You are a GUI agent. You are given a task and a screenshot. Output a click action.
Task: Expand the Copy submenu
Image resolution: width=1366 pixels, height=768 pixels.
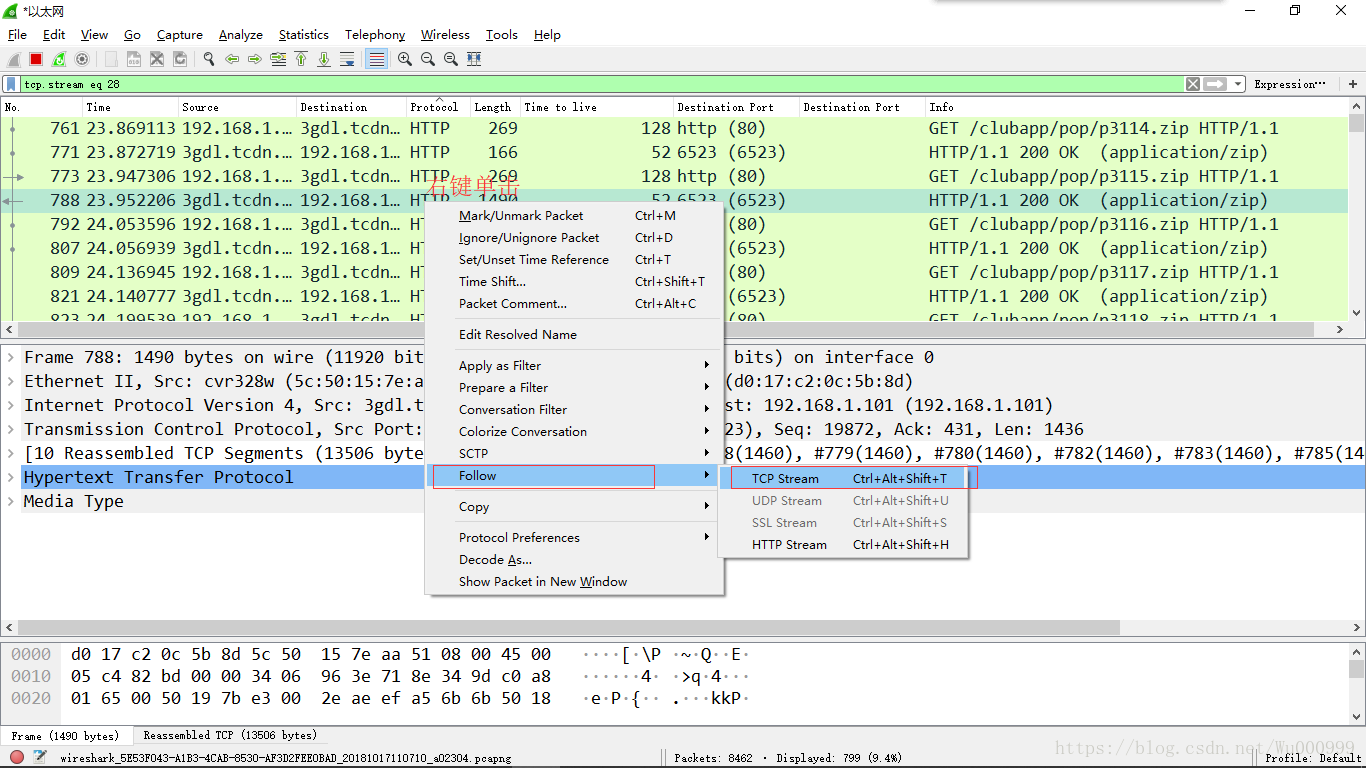(575, 506)
